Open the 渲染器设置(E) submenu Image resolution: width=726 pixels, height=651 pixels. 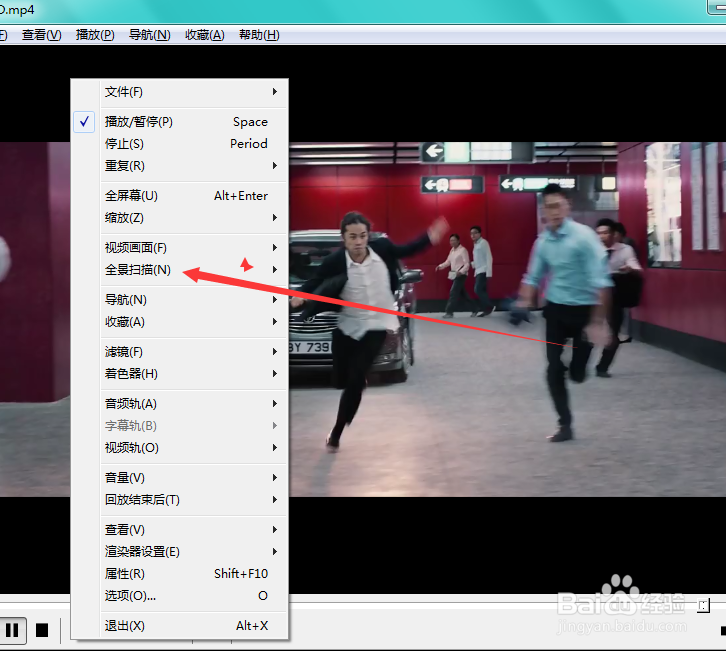click(180, 551)
